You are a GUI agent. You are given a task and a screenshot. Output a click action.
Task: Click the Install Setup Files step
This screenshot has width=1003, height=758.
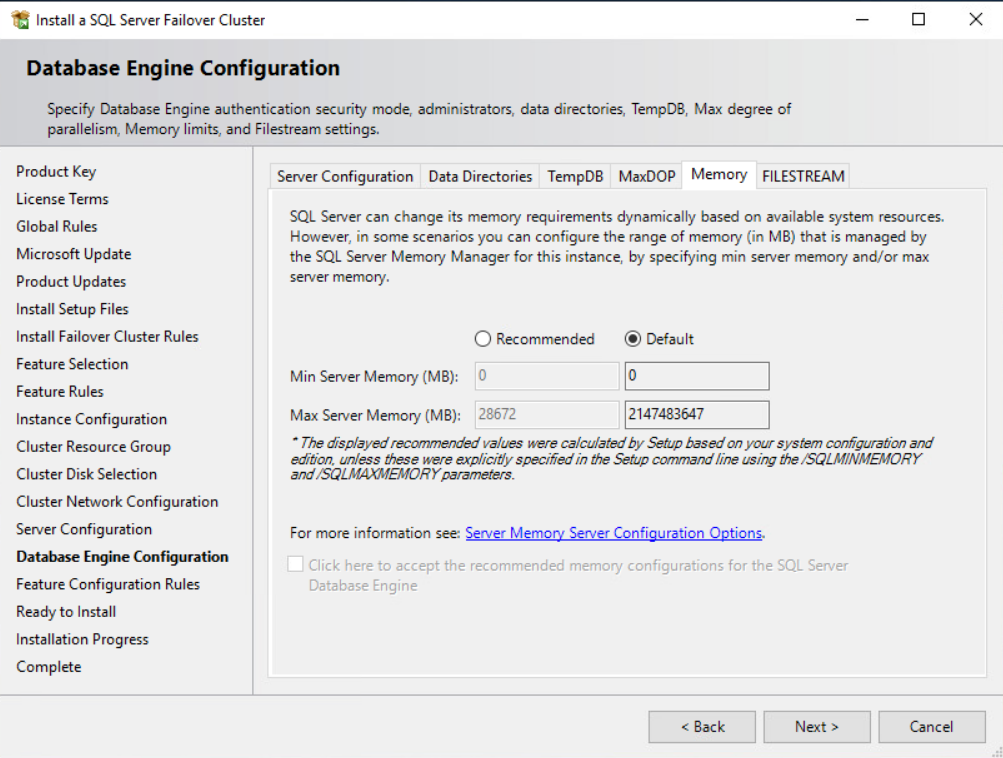click(x=72, y=309)
